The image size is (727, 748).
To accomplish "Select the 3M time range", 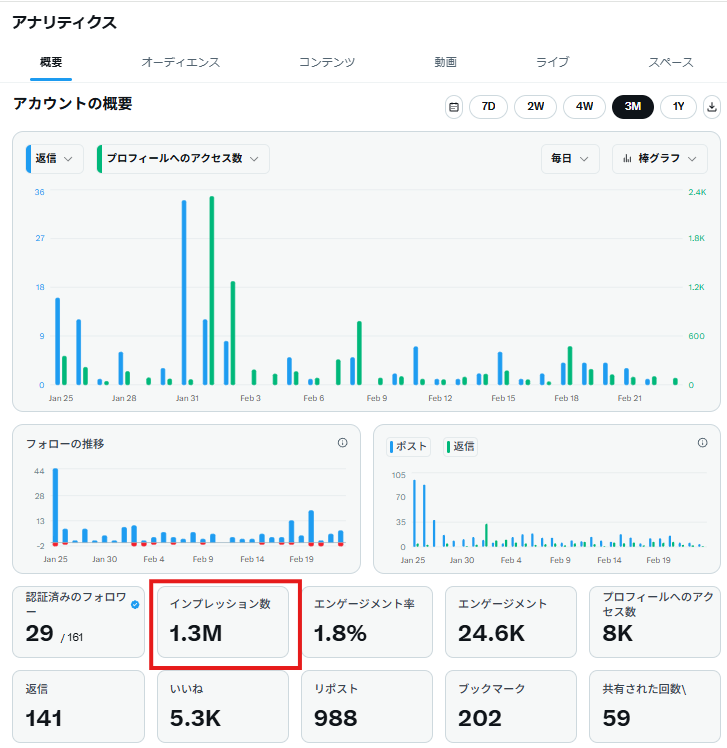I will (x=633, y=106).
